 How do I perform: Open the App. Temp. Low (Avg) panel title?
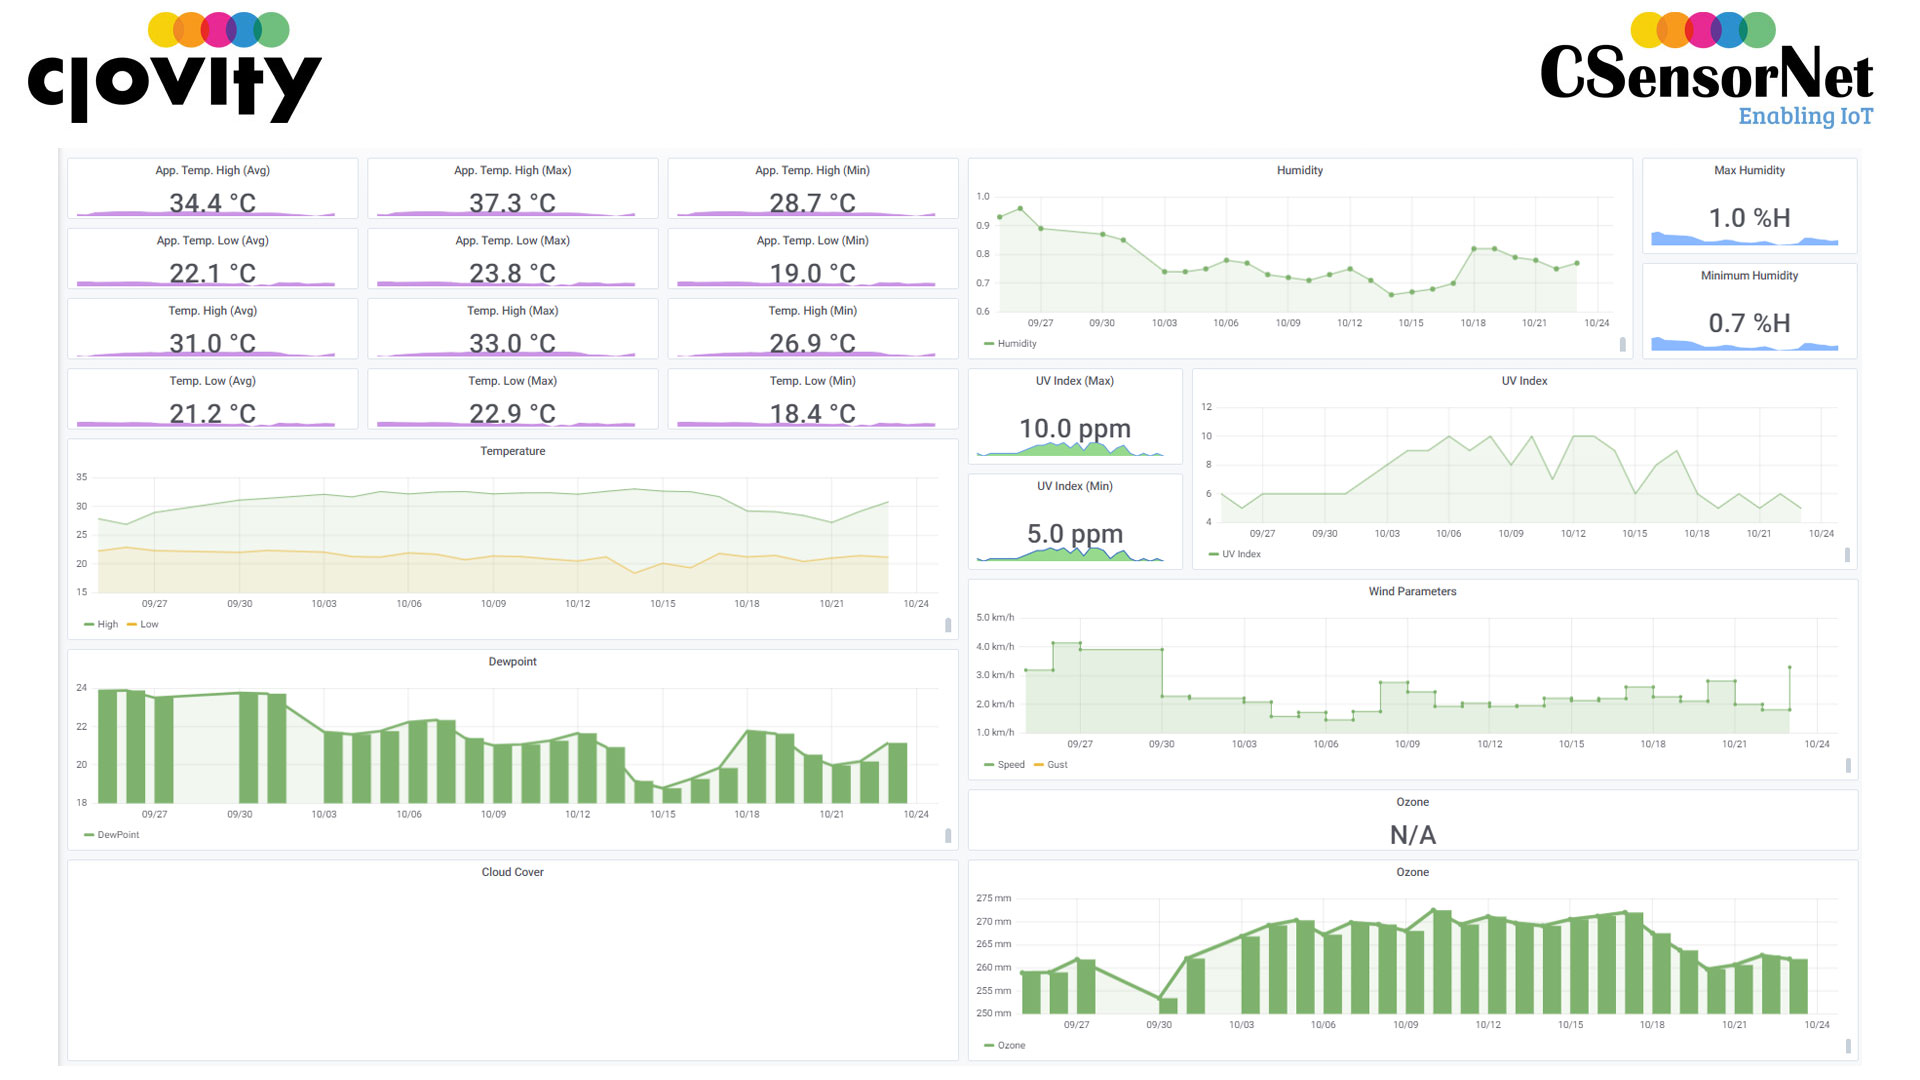tap(212, 241)
